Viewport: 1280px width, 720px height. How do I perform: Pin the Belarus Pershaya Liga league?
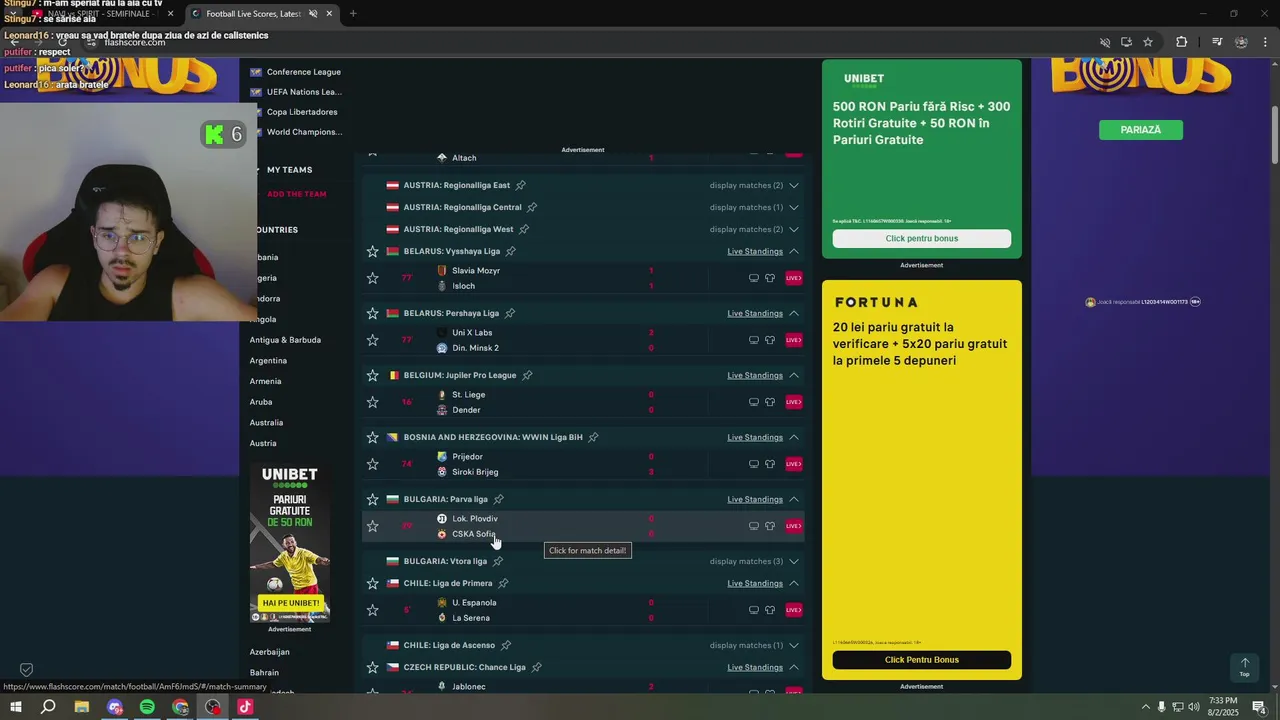509,313
